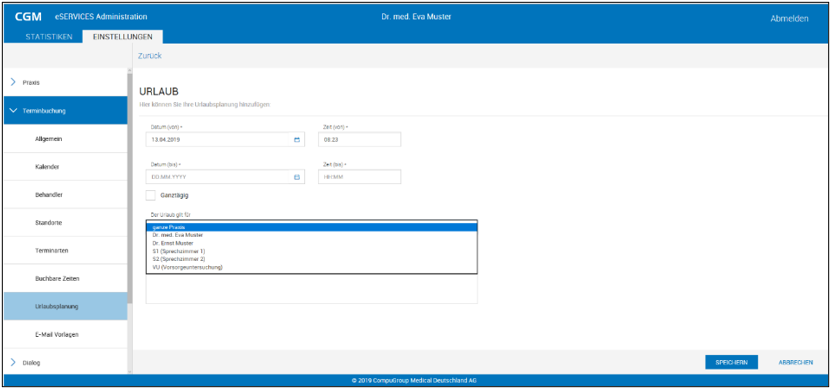Click the ABBRECHEN button
Image resolution: width=831 pixels, height=389 pixels.
[x=795, y=363]
